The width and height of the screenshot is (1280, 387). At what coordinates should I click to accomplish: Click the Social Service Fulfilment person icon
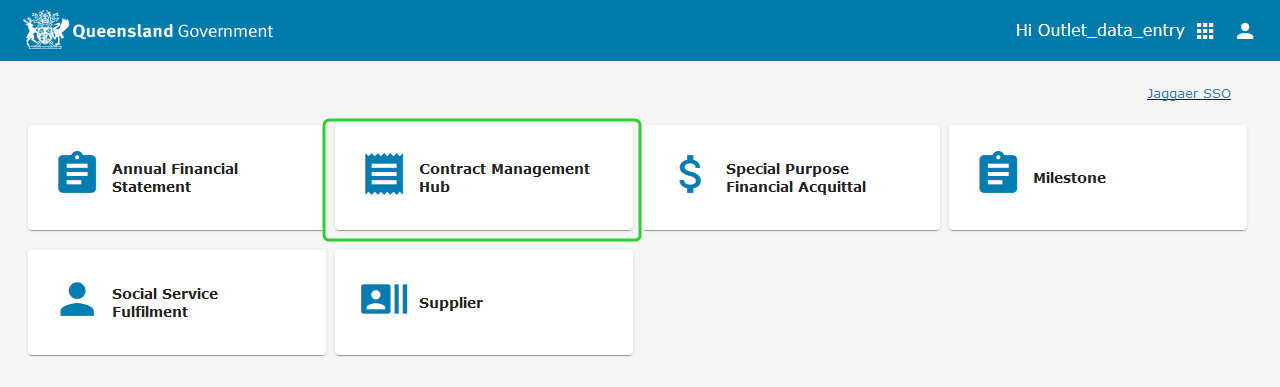pos(77,299)
